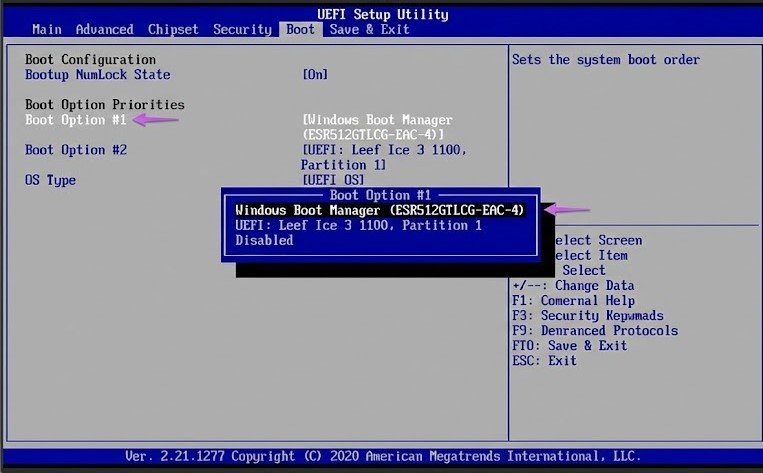
Task: Click the ESC: Exit hint
Action: coord(543,360)
